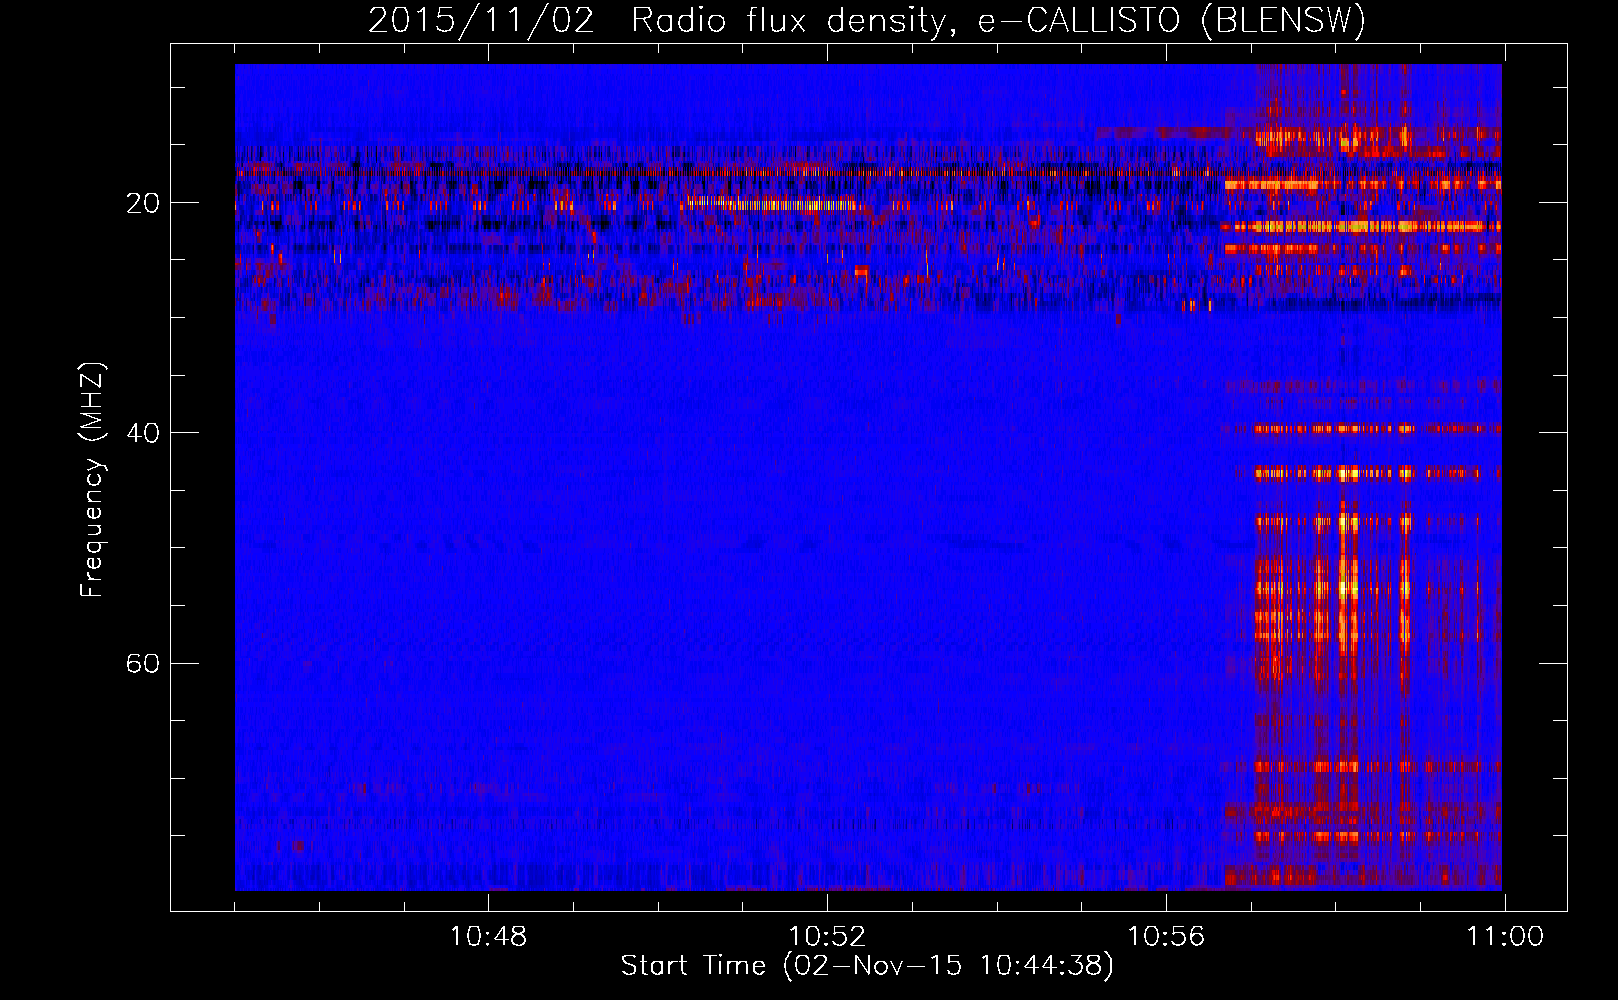Click the 20 MHz frequency tick label

tap(144, 203)
